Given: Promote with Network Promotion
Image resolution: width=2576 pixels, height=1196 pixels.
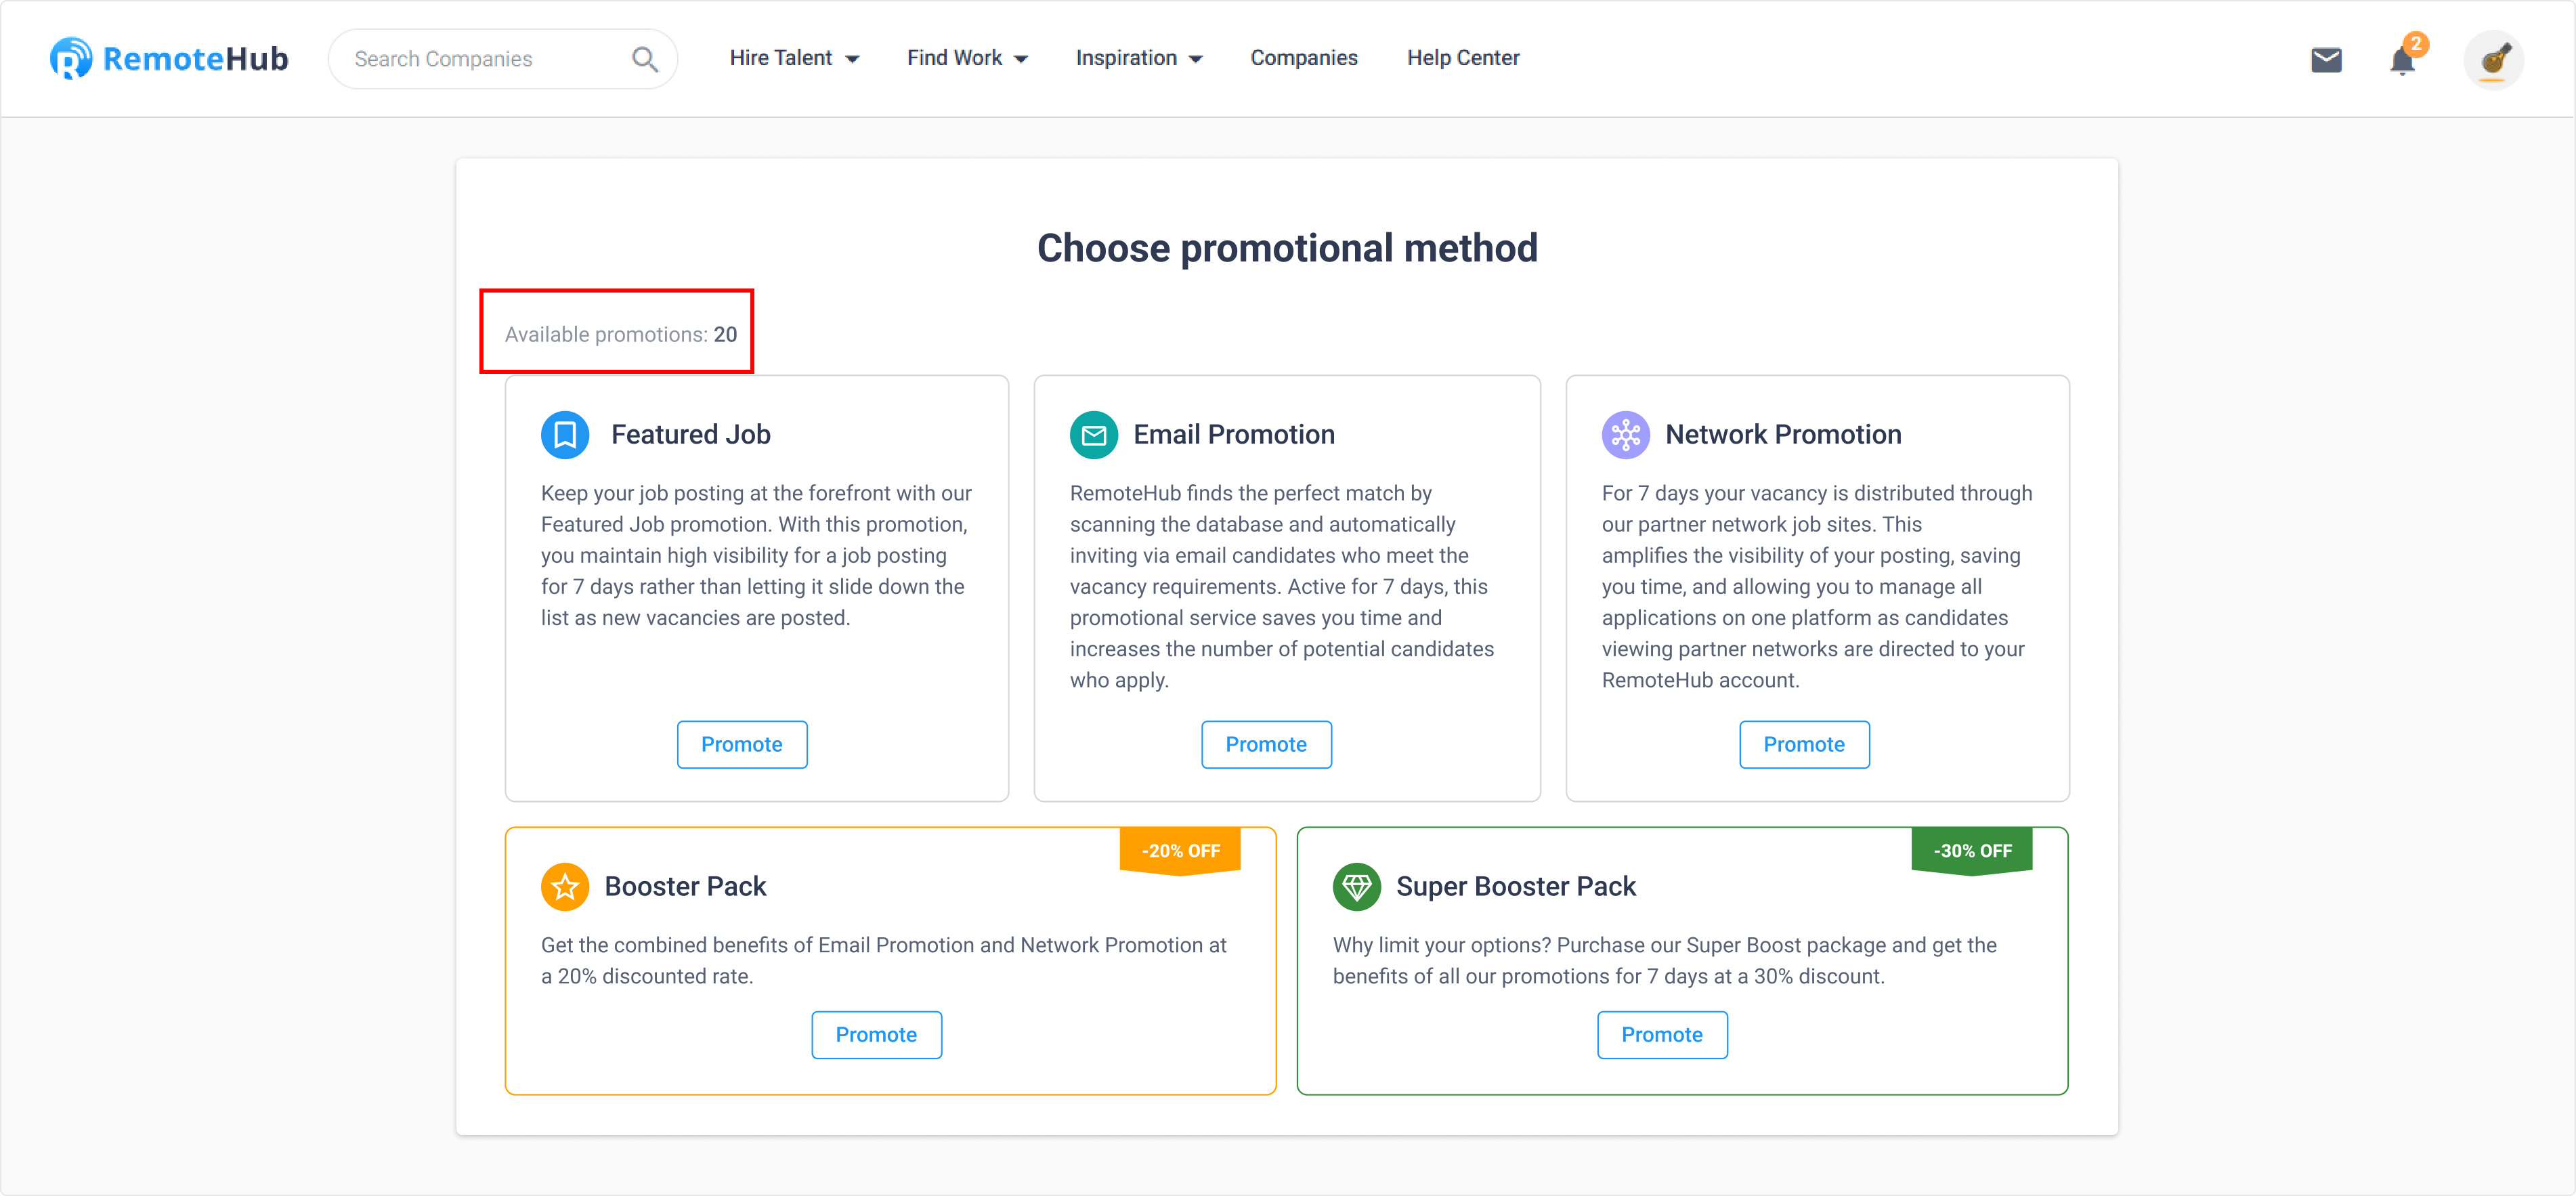Looking at the screenshot, I should [1804, 744].
